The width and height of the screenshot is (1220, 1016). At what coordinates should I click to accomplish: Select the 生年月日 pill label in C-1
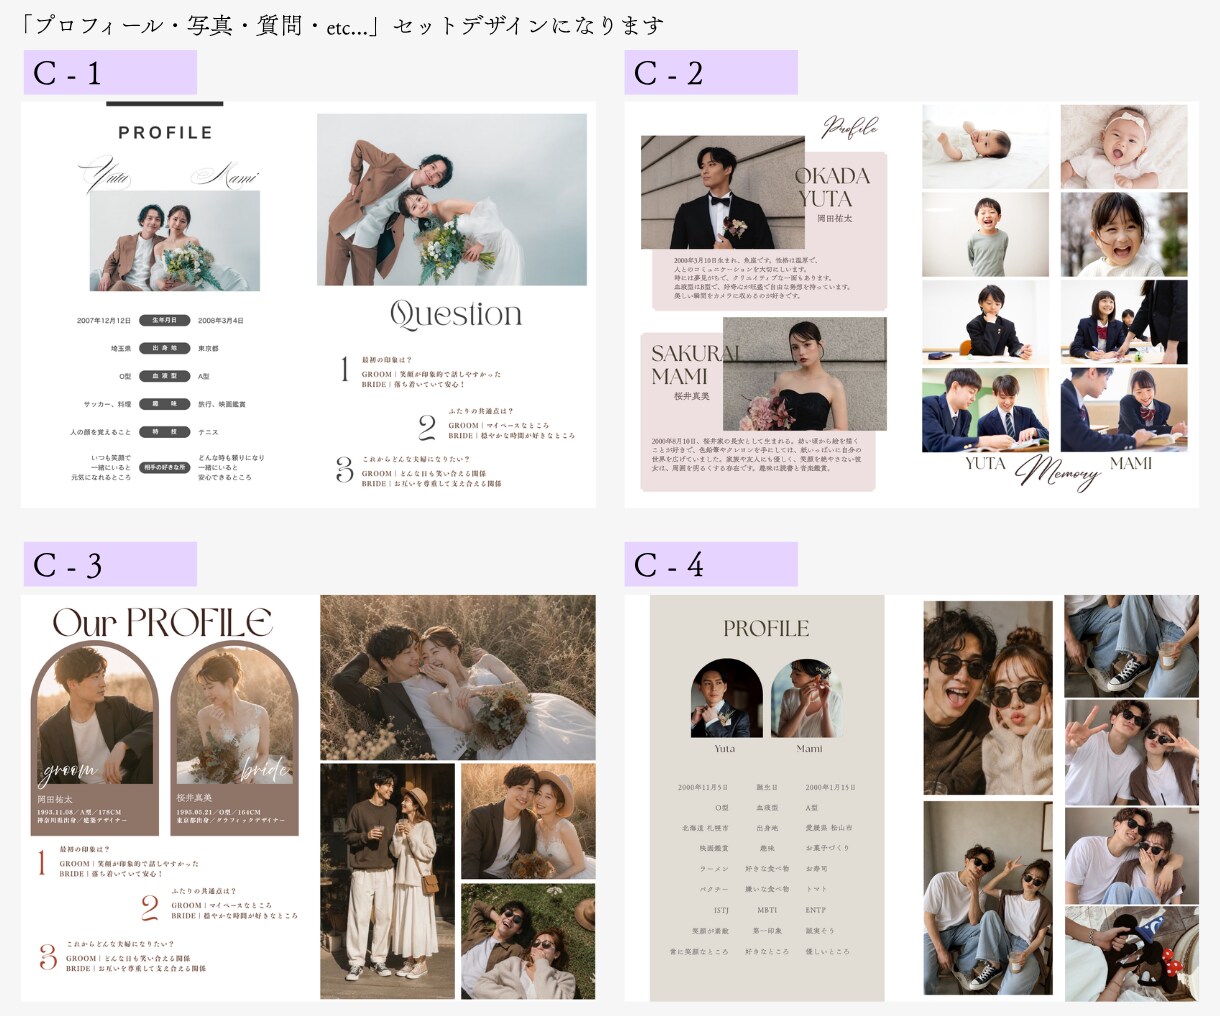164,320
